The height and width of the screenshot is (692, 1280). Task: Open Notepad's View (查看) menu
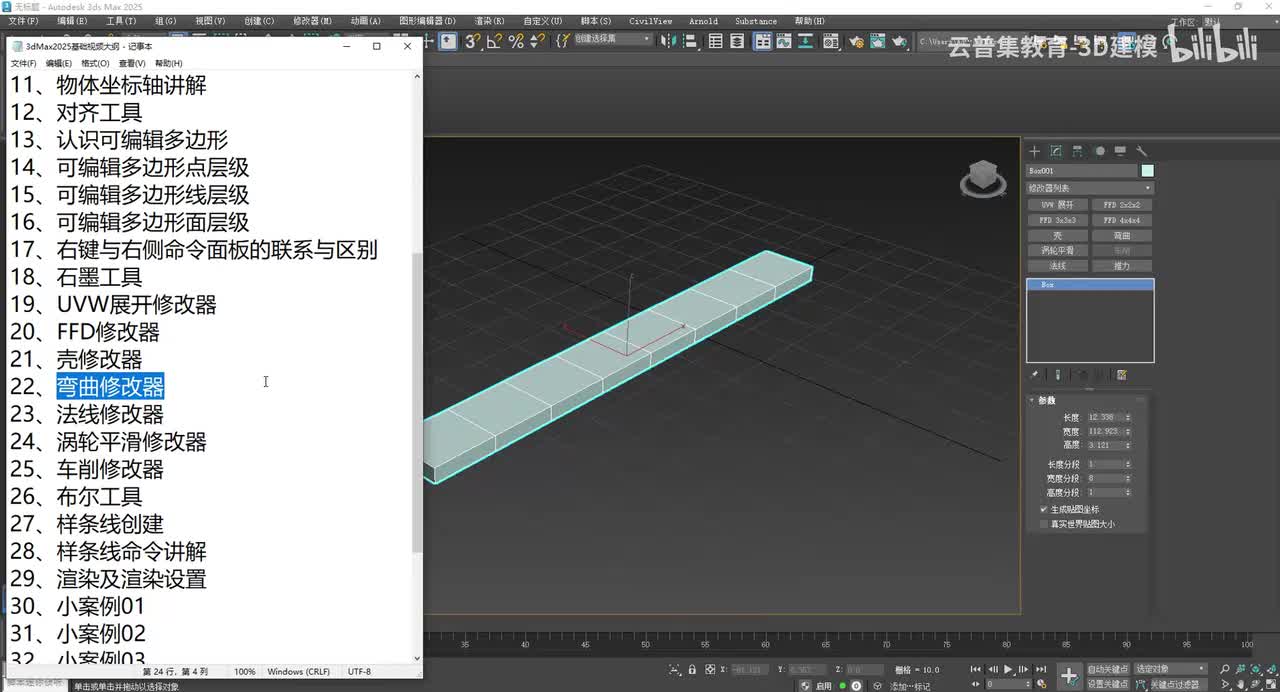click(x=130, y=63)
